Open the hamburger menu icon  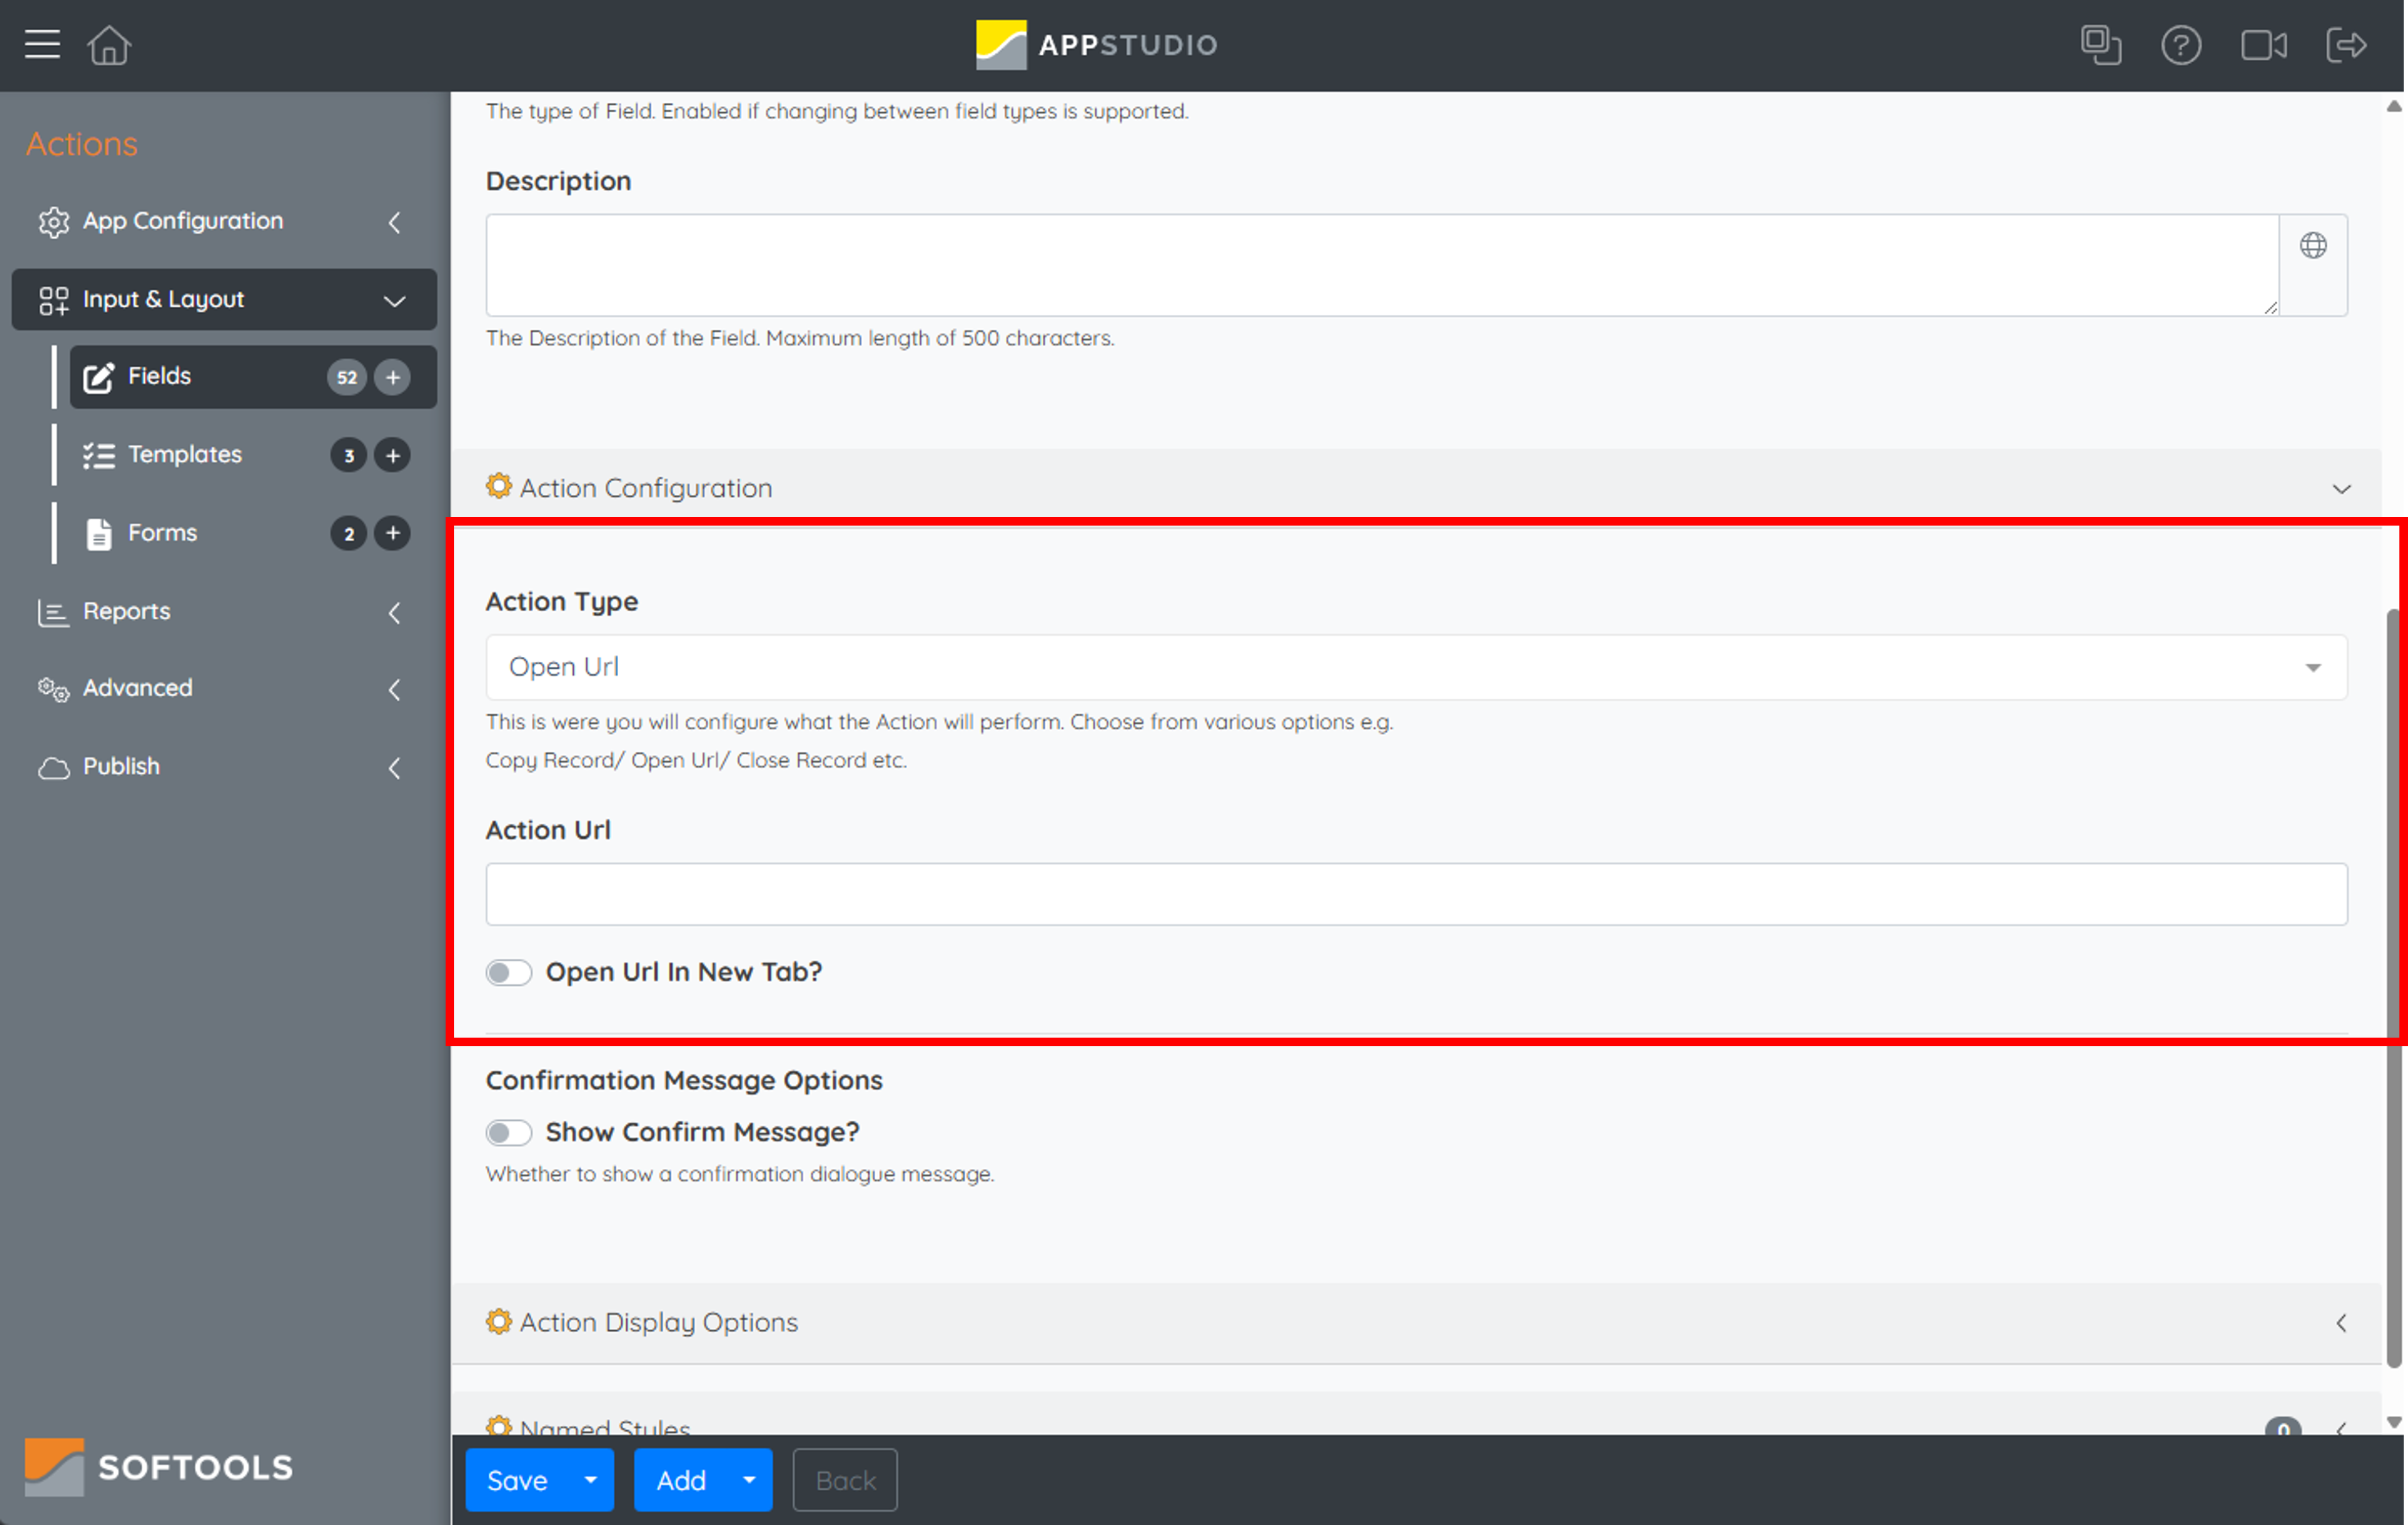coord(42,45)
